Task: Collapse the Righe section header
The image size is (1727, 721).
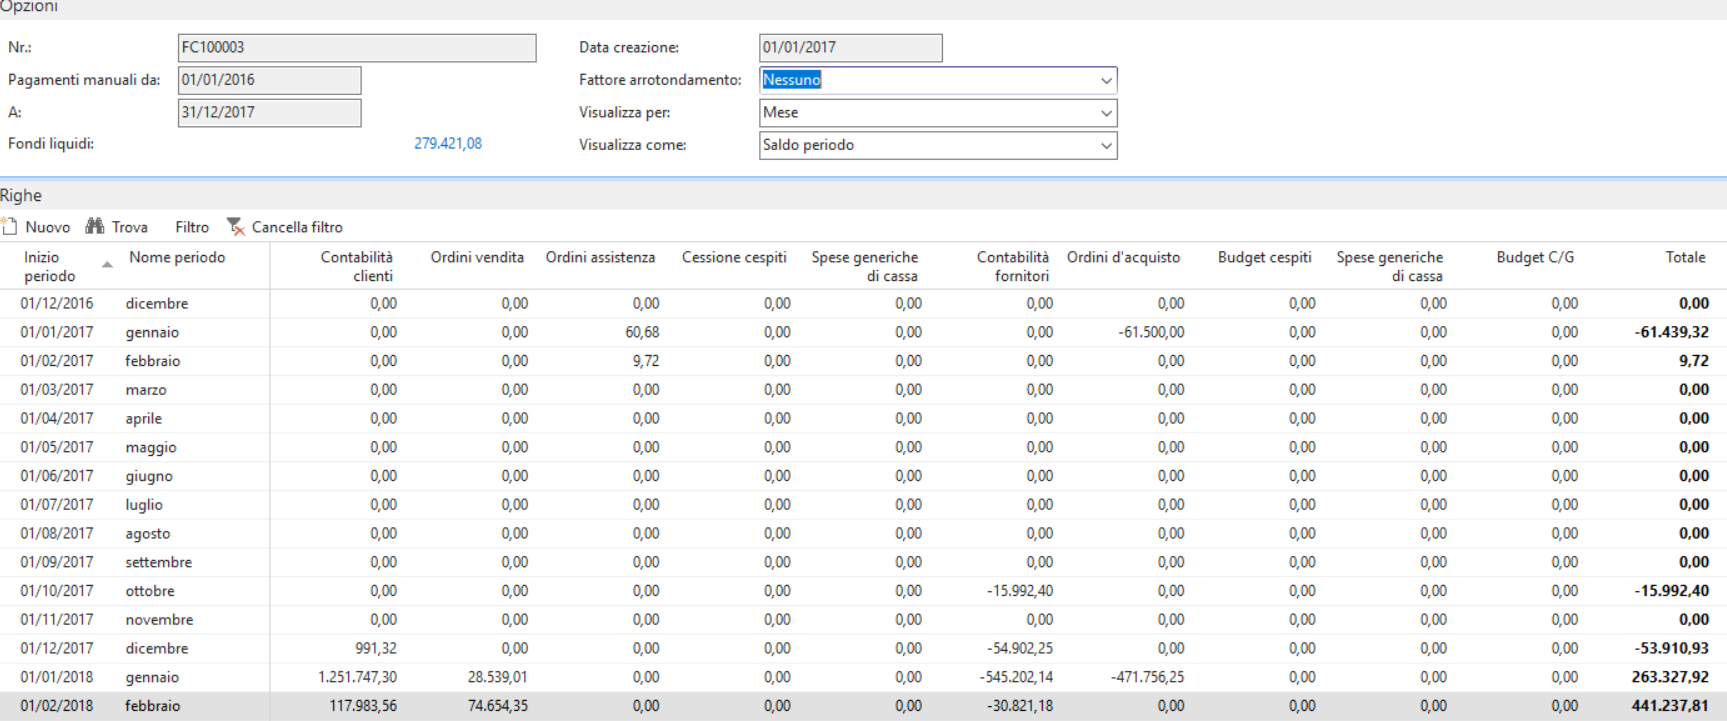Action: coord(21,195)
